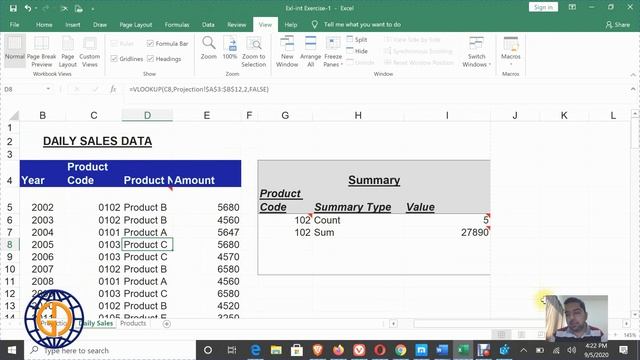Expand the formula bar
The height and width of the screenshot is (360, 640).
(633, 89)
